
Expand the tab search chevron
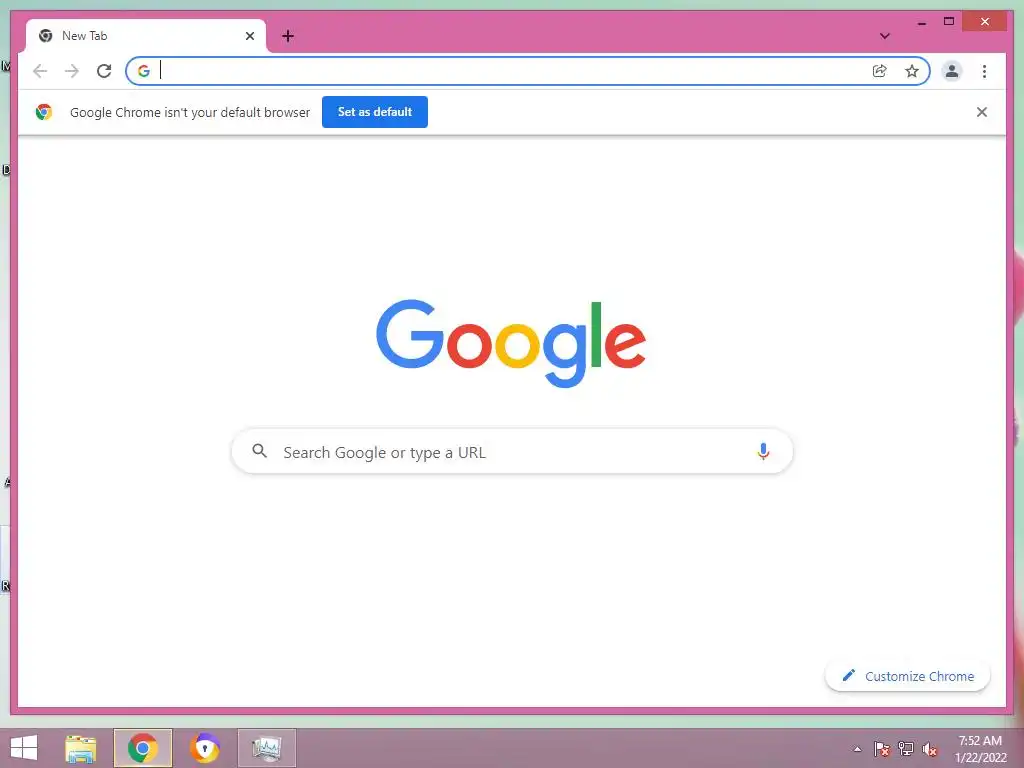pyautogui.click(x=885, y=36)
